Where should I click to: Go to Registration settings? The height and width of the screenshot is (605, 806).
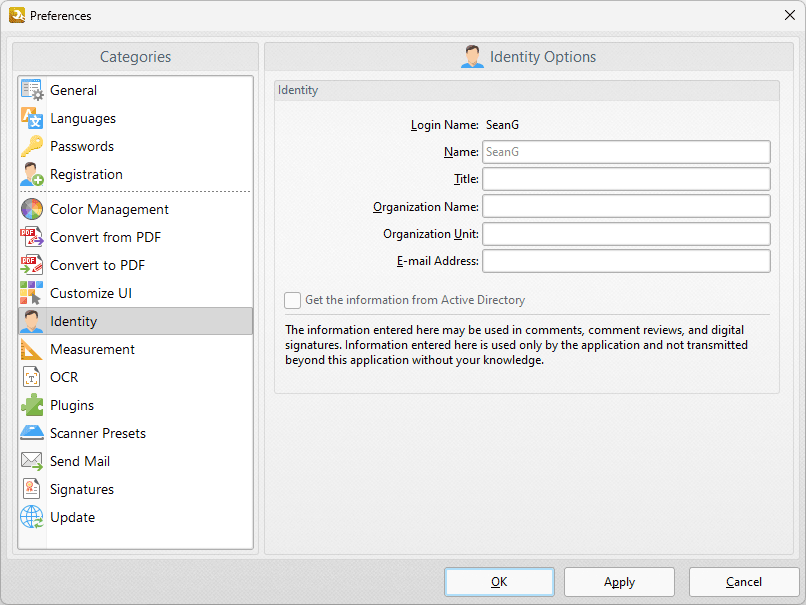(x=136, y=174)
